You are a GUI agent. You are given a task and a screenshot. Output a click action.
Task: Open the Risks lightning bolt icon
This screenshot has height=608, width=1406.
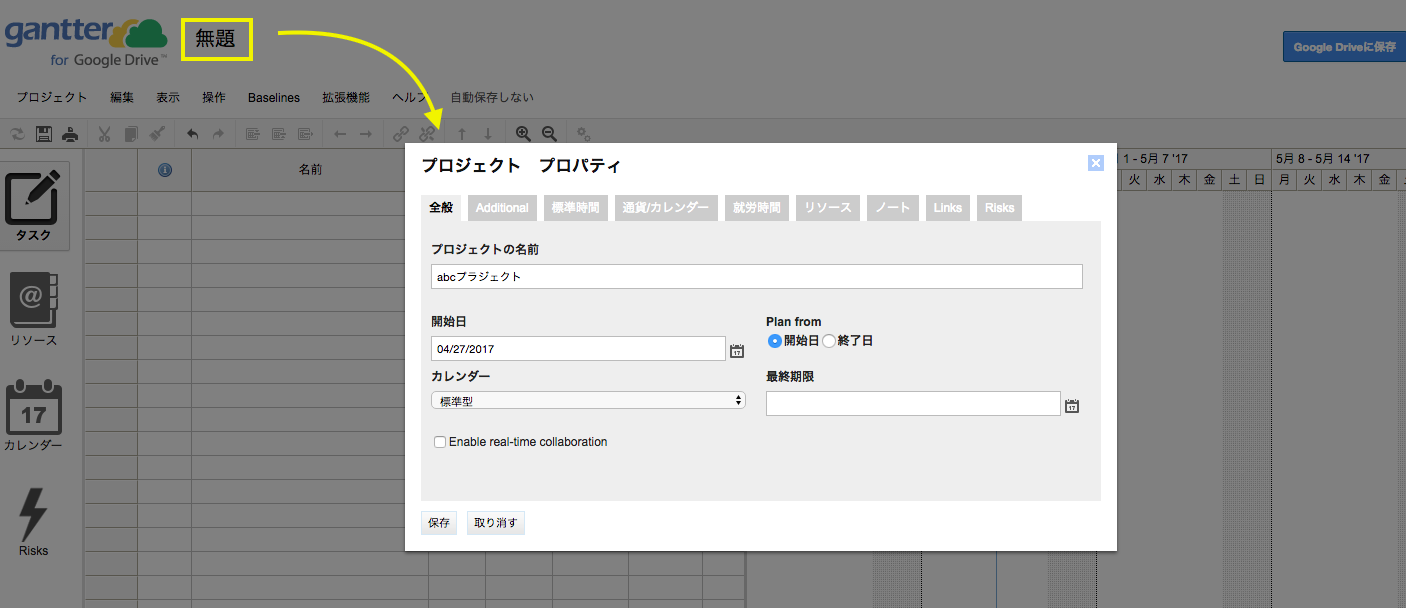34,522
